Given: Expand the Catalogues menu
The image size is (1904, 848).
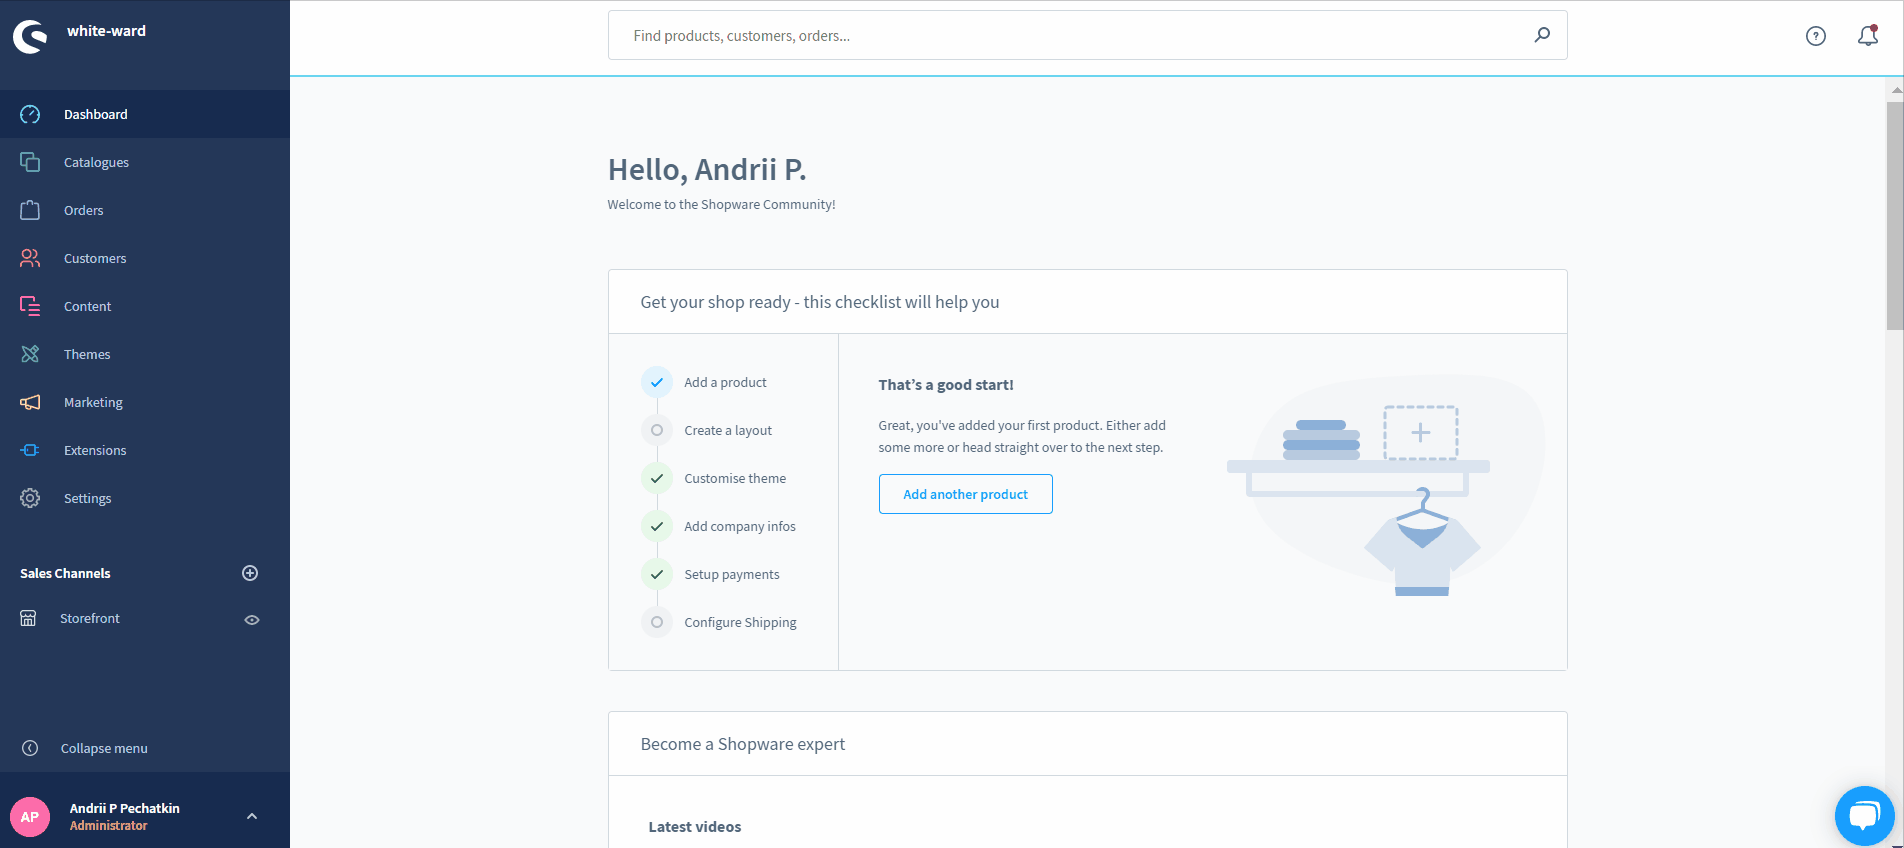Looking at the screenshot, I should pos(96,162).
